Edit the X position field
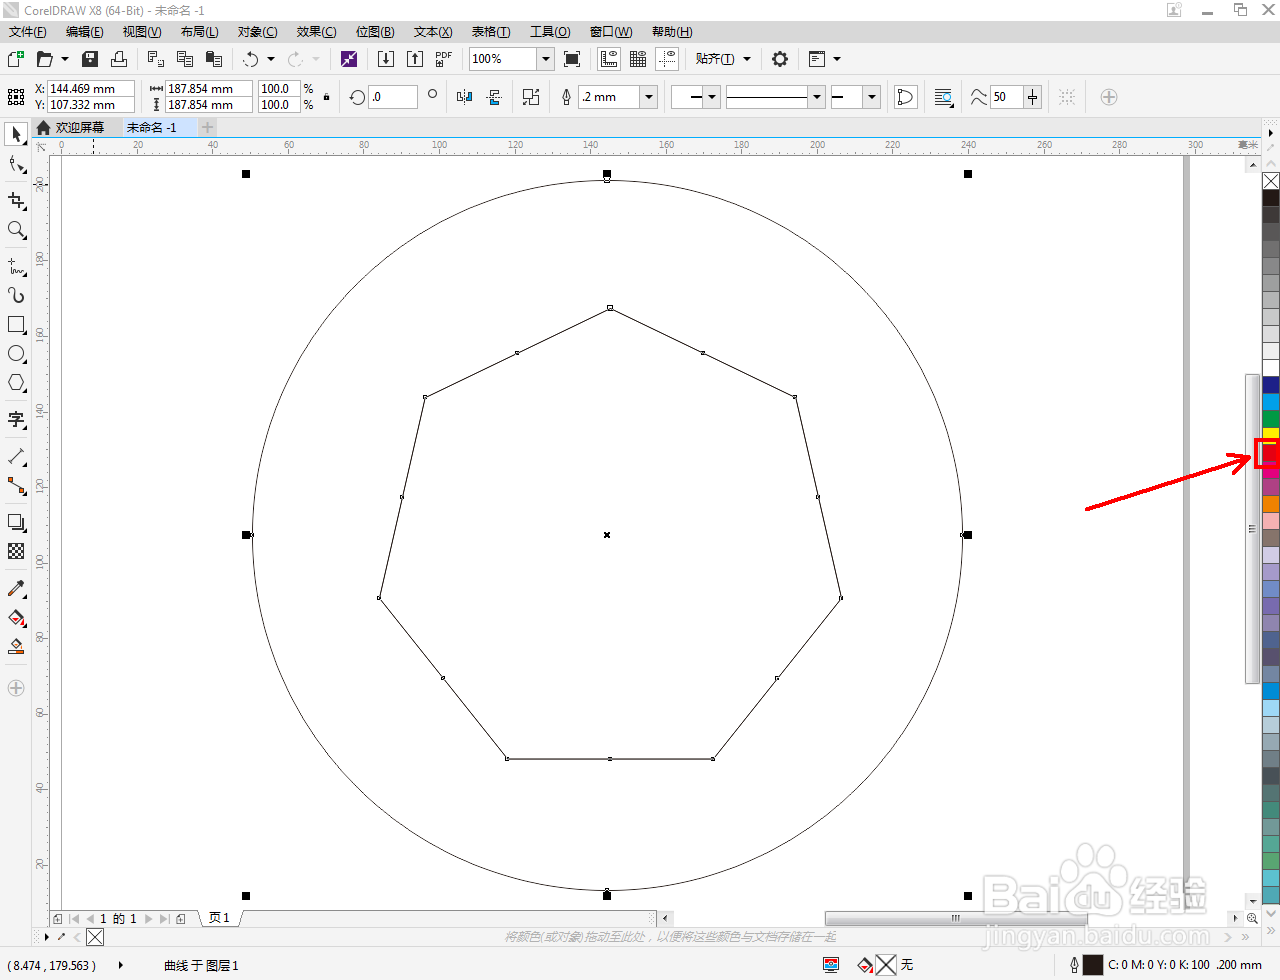Viewport: 1280px width, 980px height. coord(91,88)
